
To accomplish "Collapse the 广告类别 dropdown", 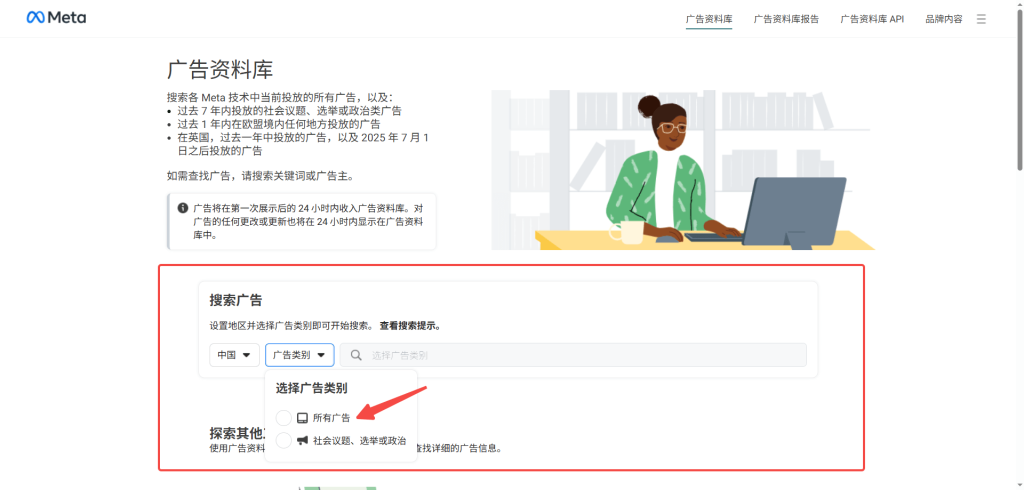I will pos(300,355).
